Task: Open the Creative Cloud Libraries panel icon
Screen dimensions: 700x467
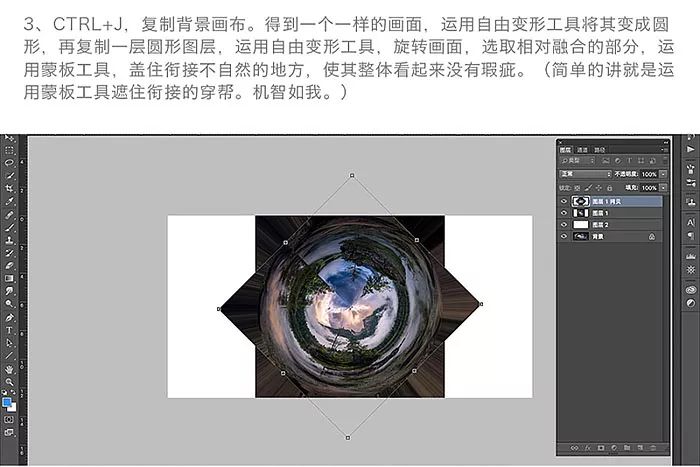Action: [x=690, y=289]
